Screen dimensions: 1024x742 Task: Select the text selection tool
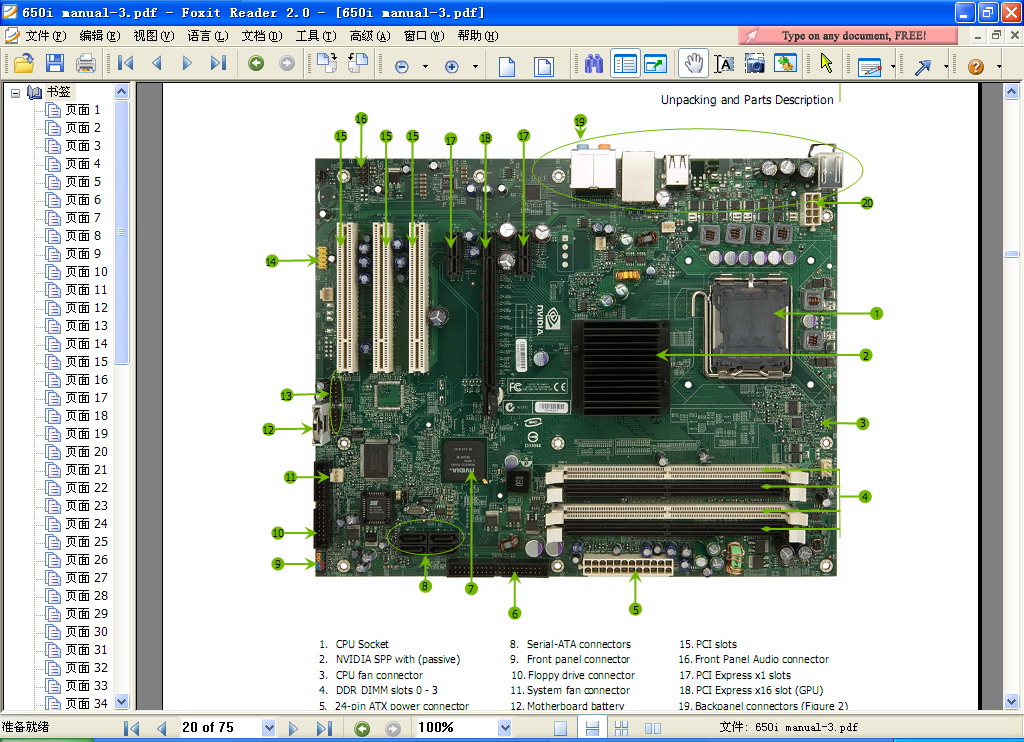coord(724,63)
